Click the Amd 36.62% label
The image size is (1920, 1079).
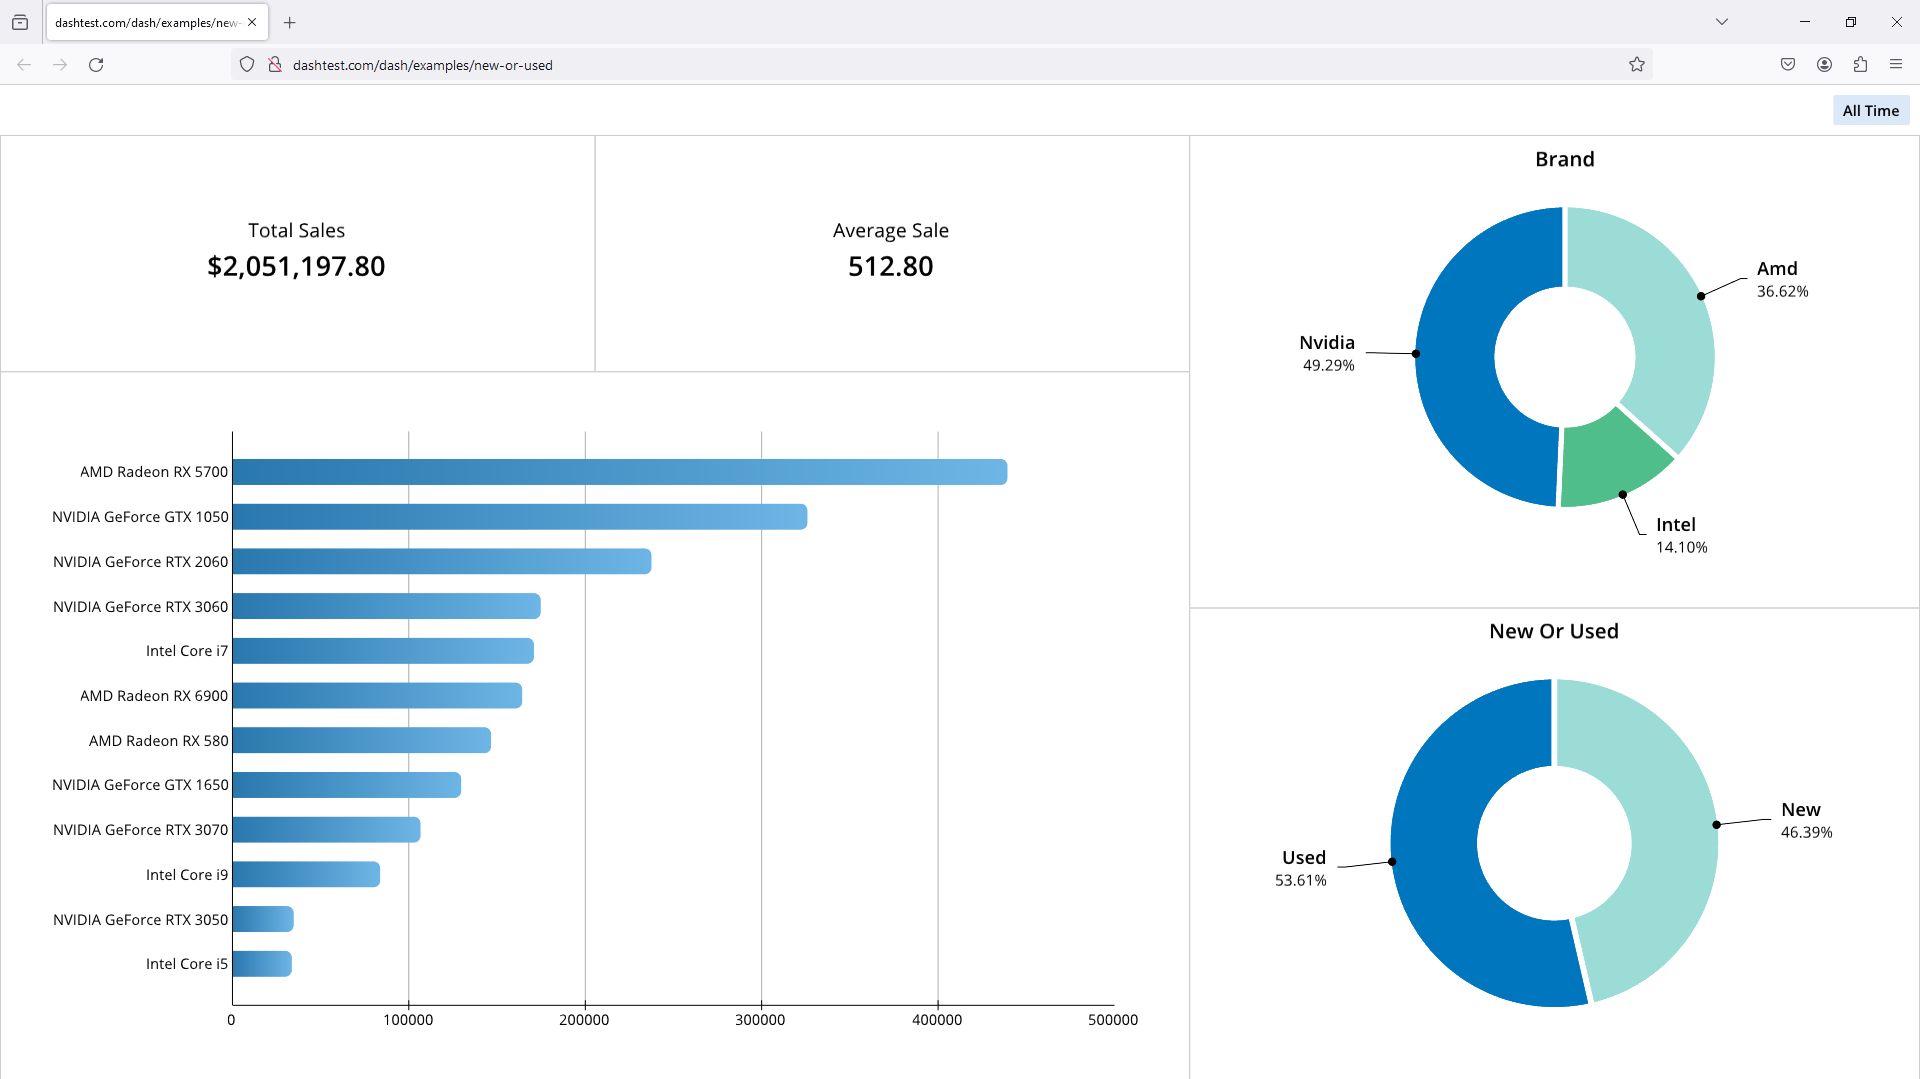tap(1782, 279)
